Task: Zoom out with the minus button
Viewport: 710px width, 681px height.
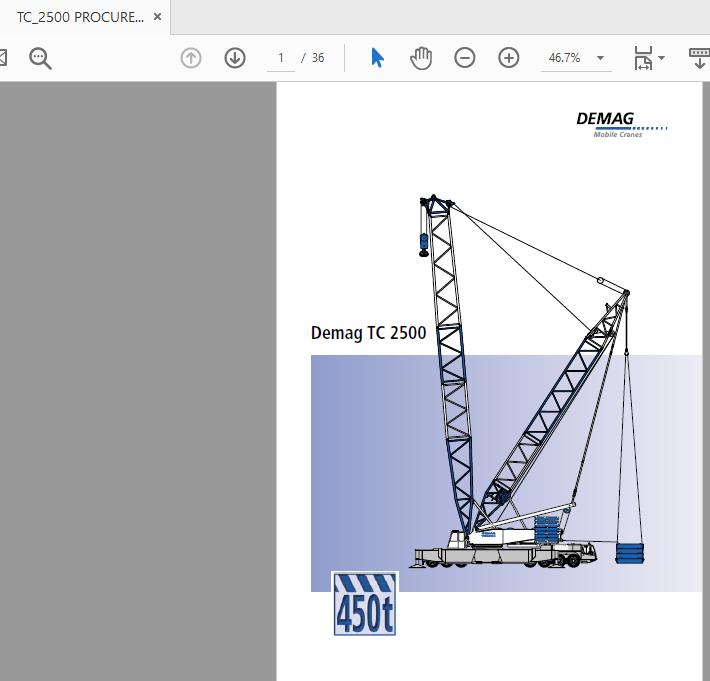Action: (x=465, y=58)
